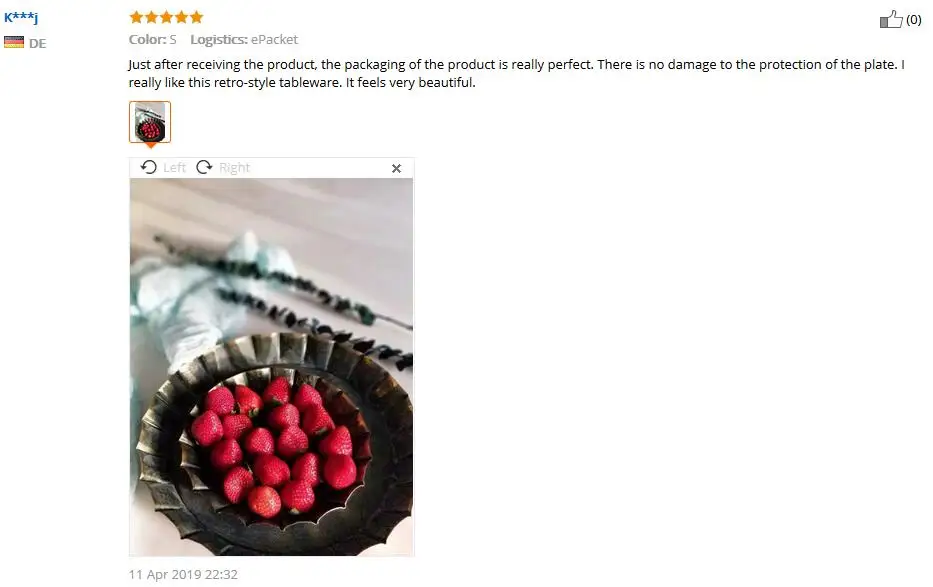Click the rotate left arrow icon
The height and width of the screenshot is (587, 933).
(149, 168)
